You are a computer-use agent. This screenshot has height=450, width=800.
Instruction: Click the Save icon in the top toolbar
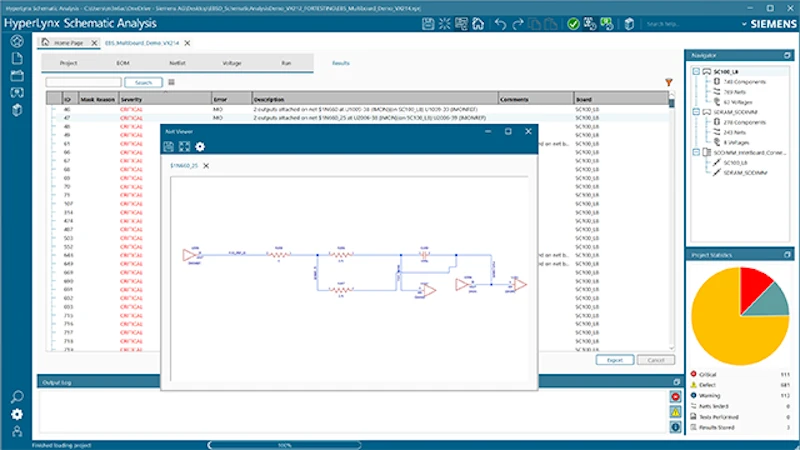pyautogui.click(x=428, y=23)
